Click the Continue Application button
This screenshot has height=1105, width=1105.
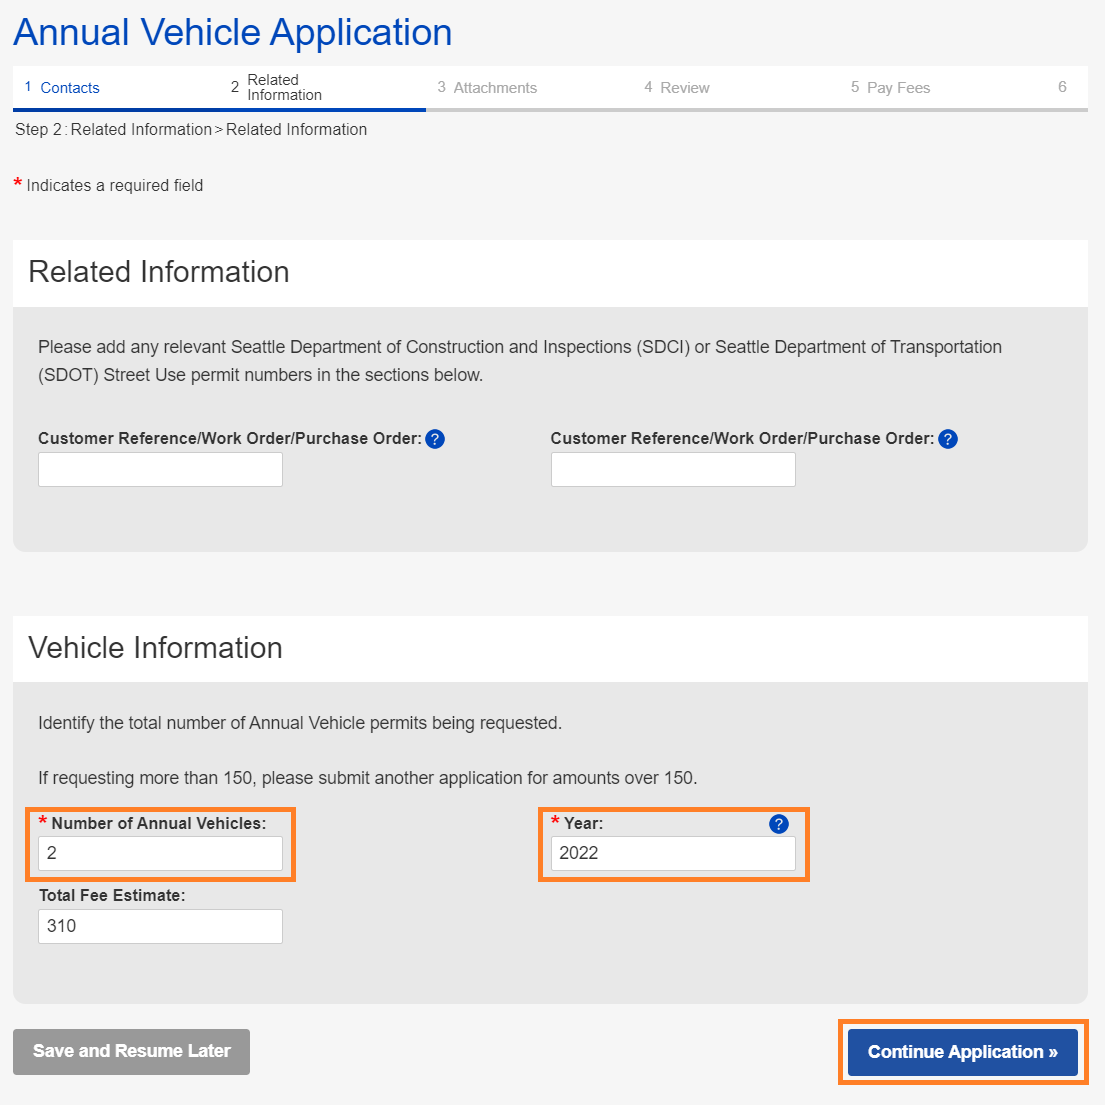tap(962, 1052)
